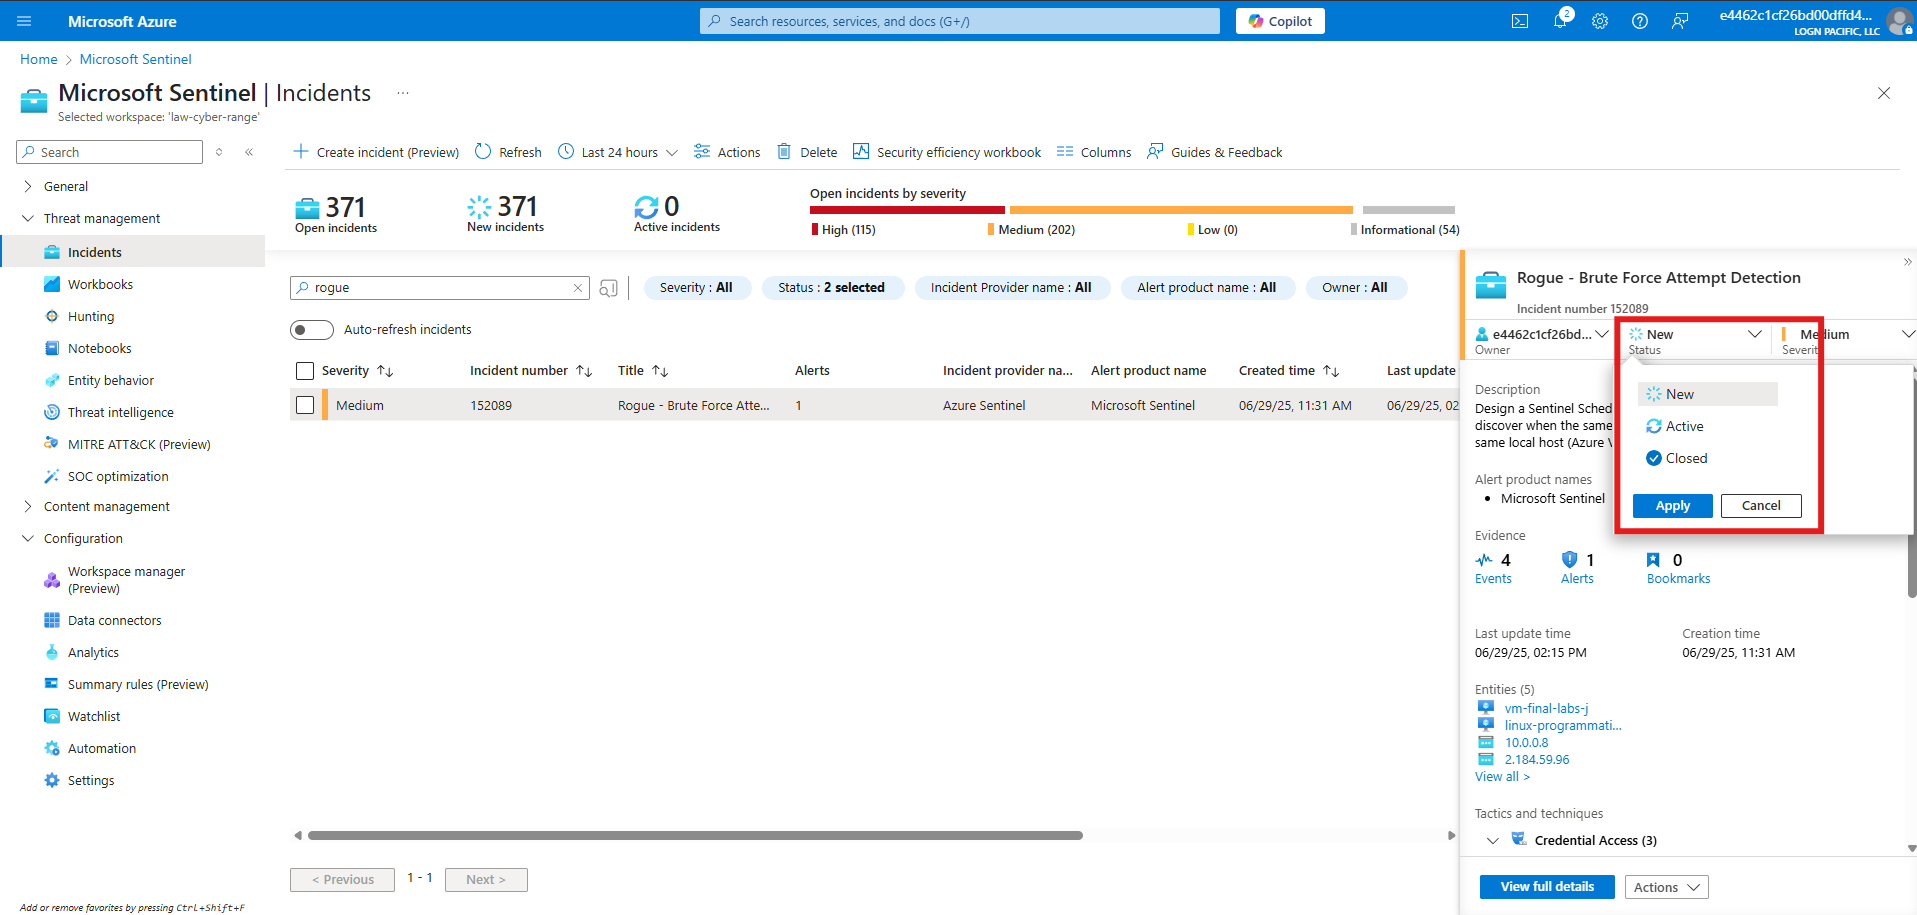Open Analytics in the sidebar
Viewport: 1917px width, 915px height.
(93, 652)
